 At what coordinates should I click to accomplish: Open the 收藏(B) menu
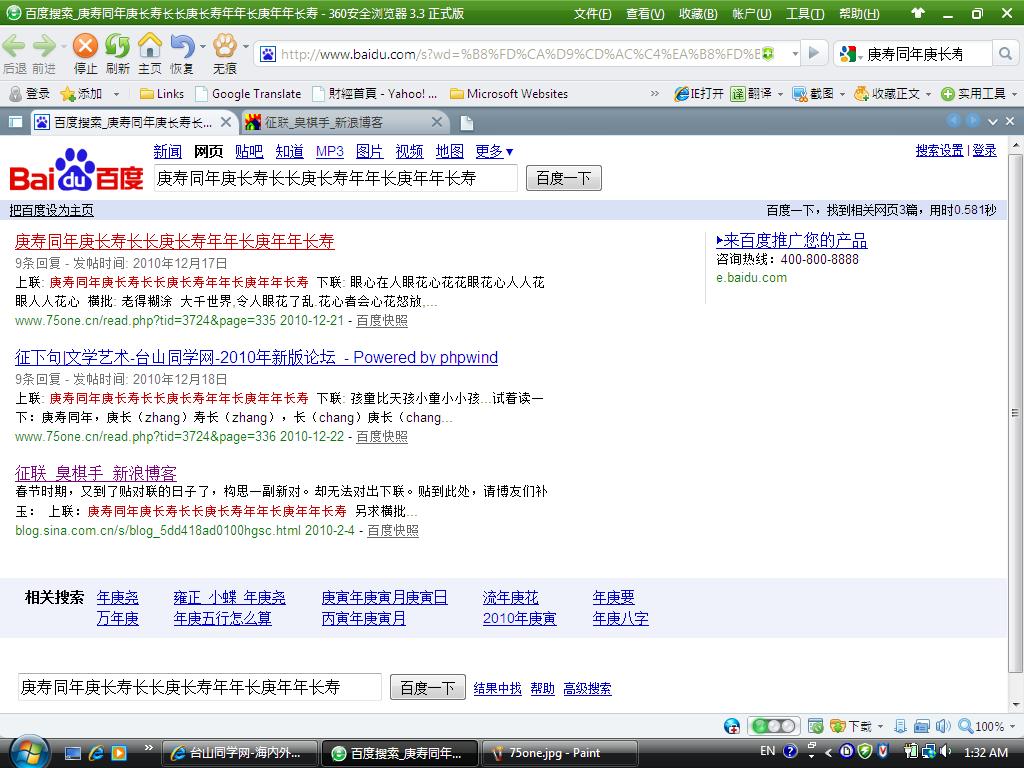tap(698, 14)
